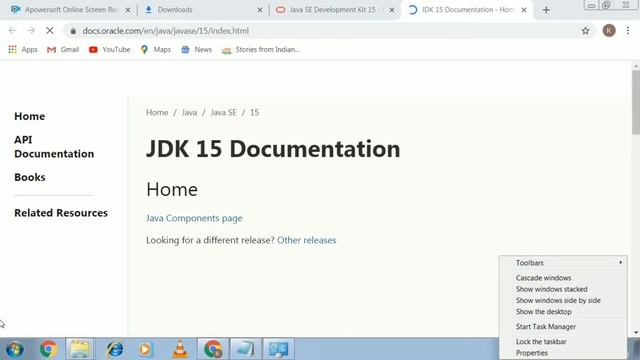Follow Other releases link
Viewport: 640px width, 360px height.
pos(307,240)
